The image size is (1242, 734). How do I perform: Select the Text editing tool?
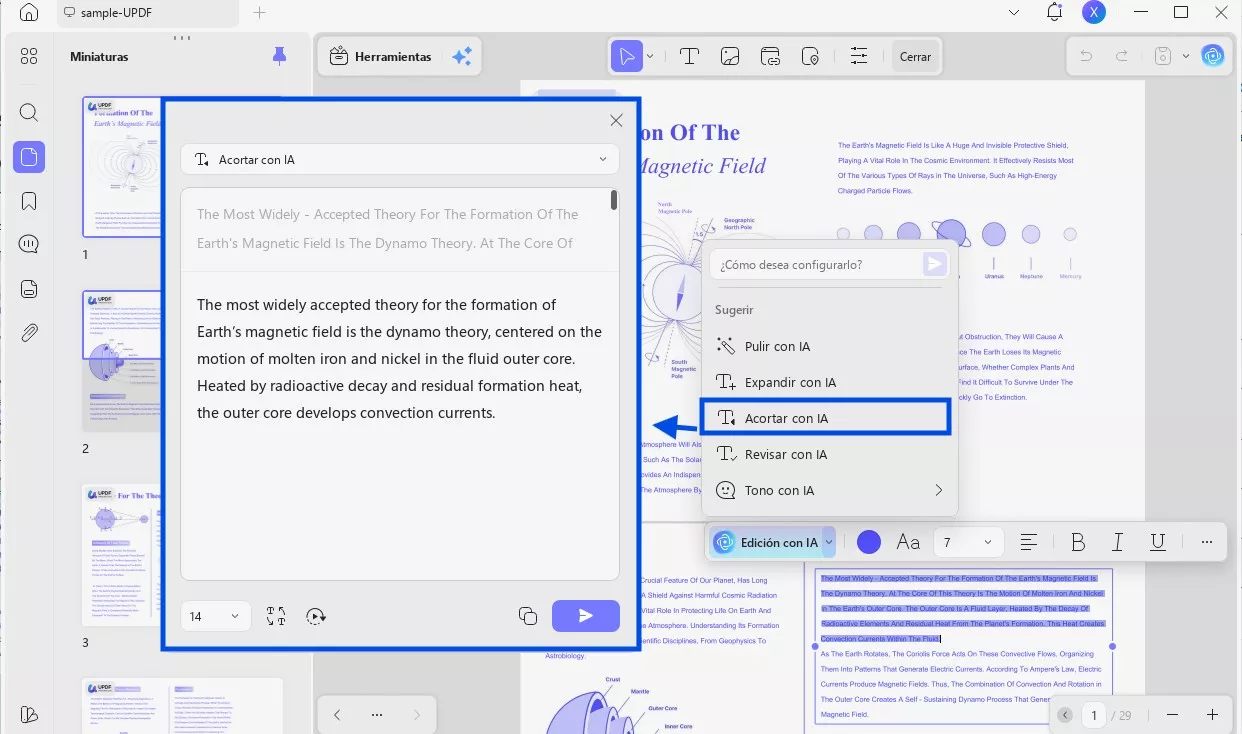(689, 56)
